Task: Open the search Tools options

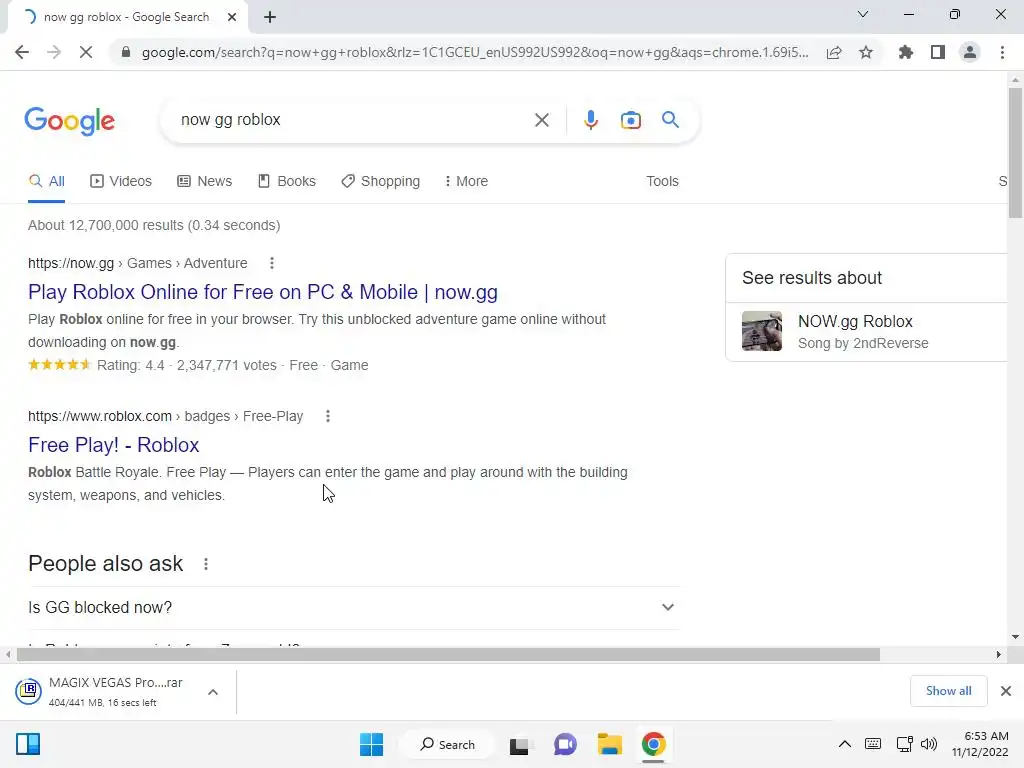Action: [x=662, y=181]
